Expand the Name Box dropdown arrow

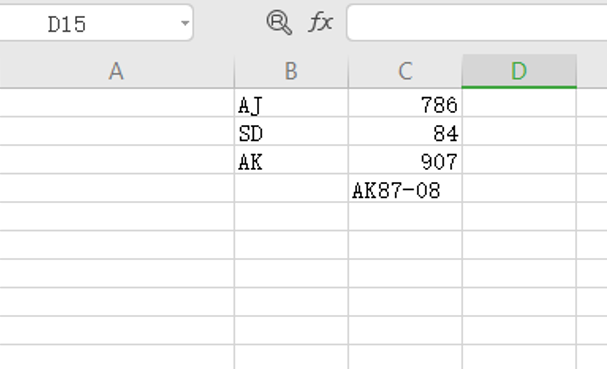185,23
